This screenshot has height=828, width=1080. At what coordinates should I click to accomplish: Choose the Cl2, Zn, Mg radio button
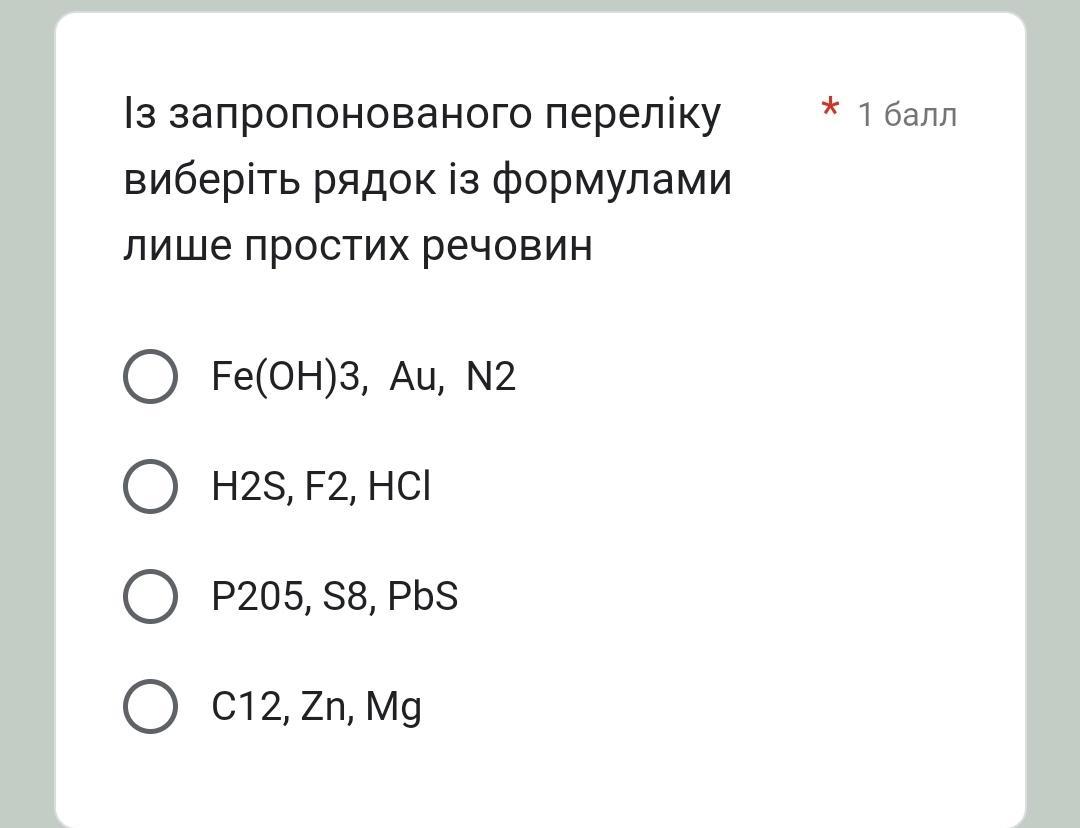(x=151, y=706)
